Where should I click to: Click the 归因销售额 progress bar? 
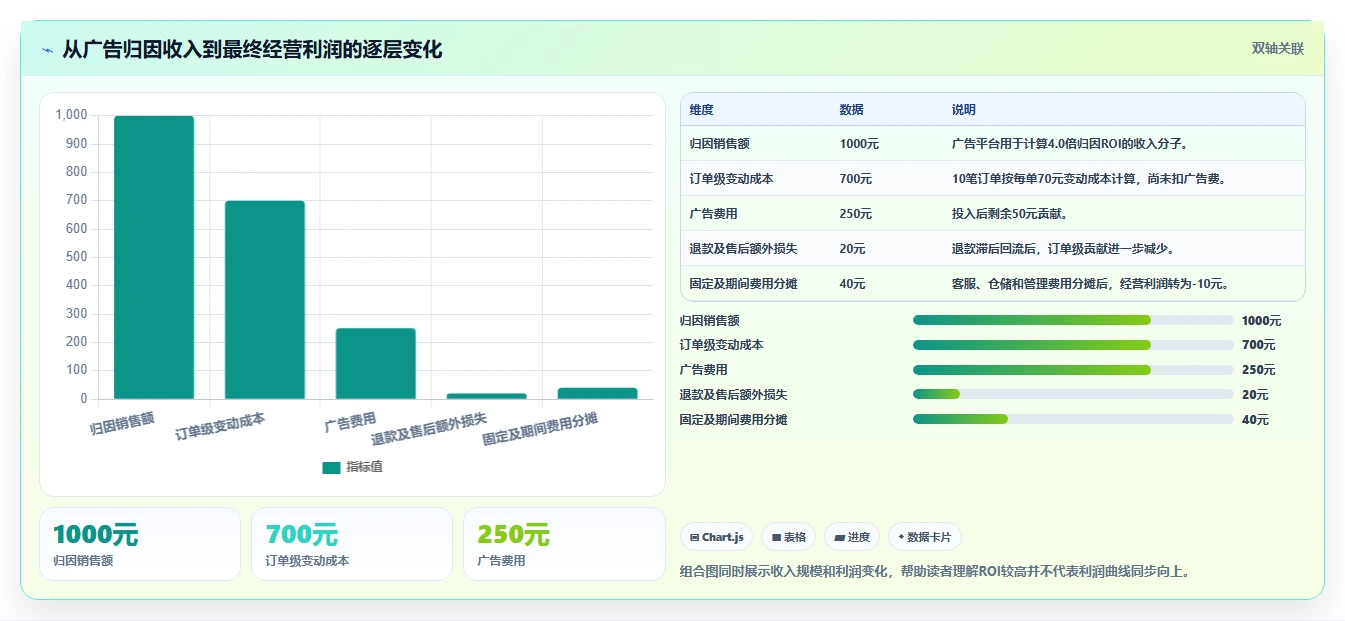(1073, 320)
